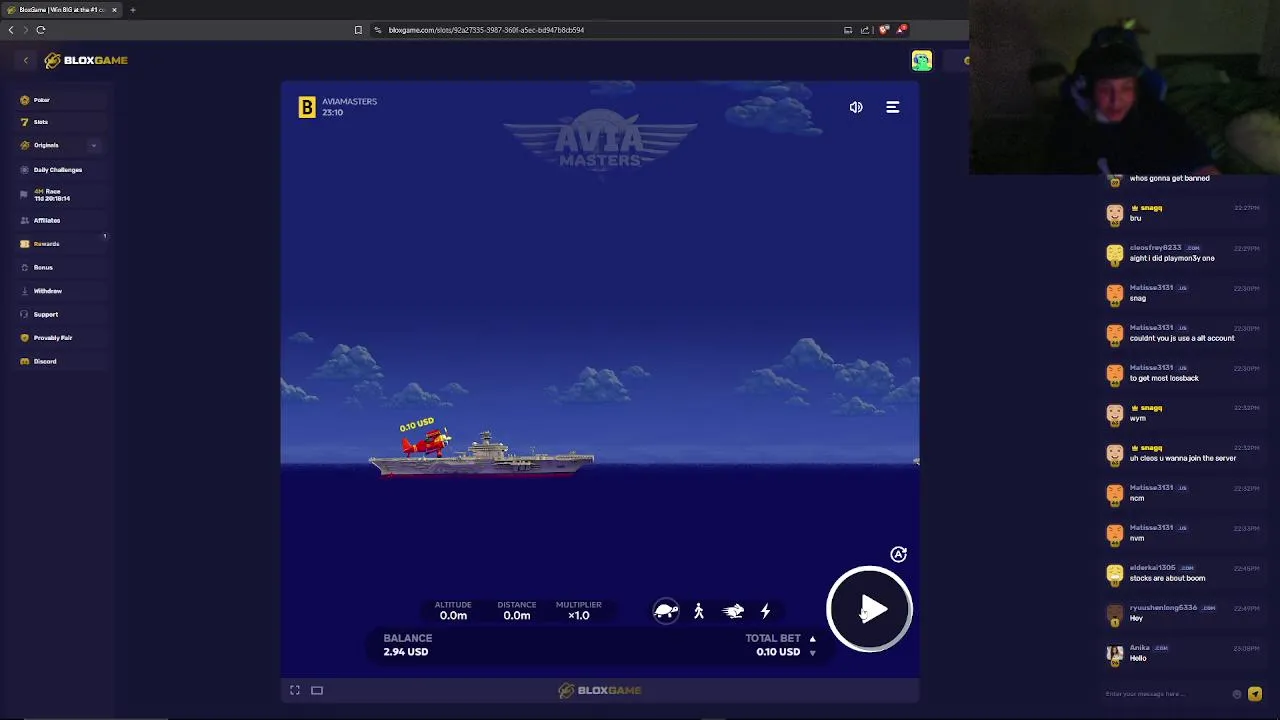Viewport: 1280px width, 720px height.
Task: Enter fullscreen mode for the game
Action: (x=295, y=690)
